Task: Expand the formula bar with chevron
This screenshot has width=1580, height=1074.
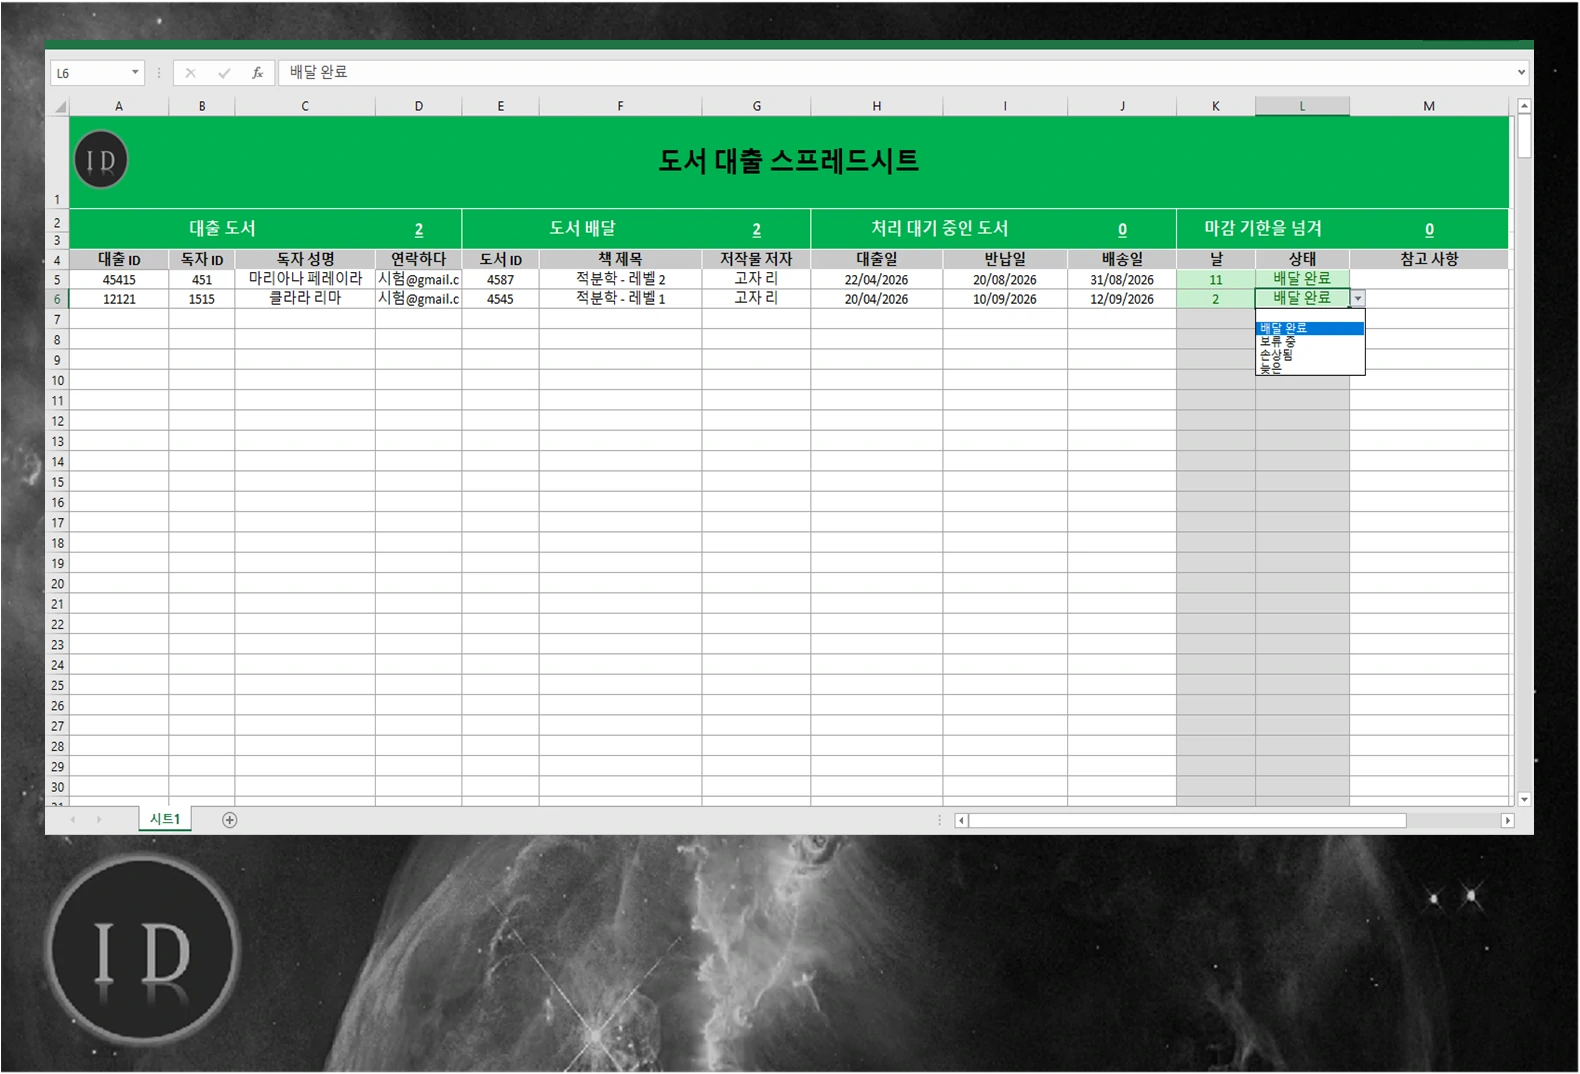Action: [x=1521, y=72]
